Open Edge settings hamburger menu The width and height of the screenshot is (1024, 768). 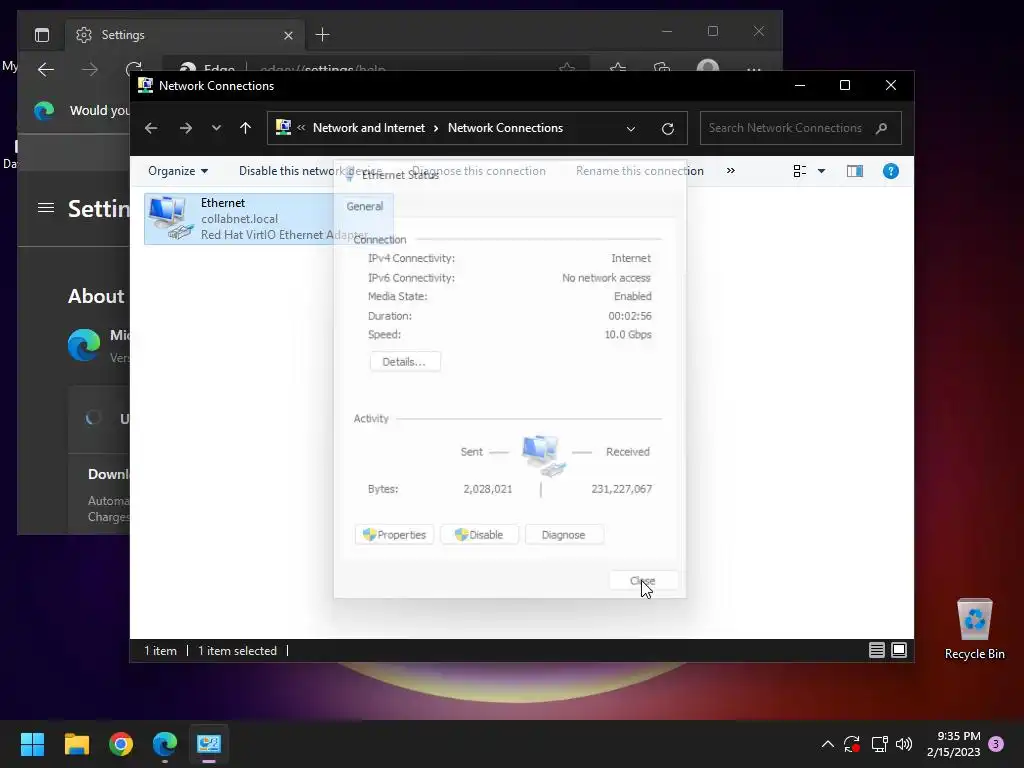coord(46,208)
